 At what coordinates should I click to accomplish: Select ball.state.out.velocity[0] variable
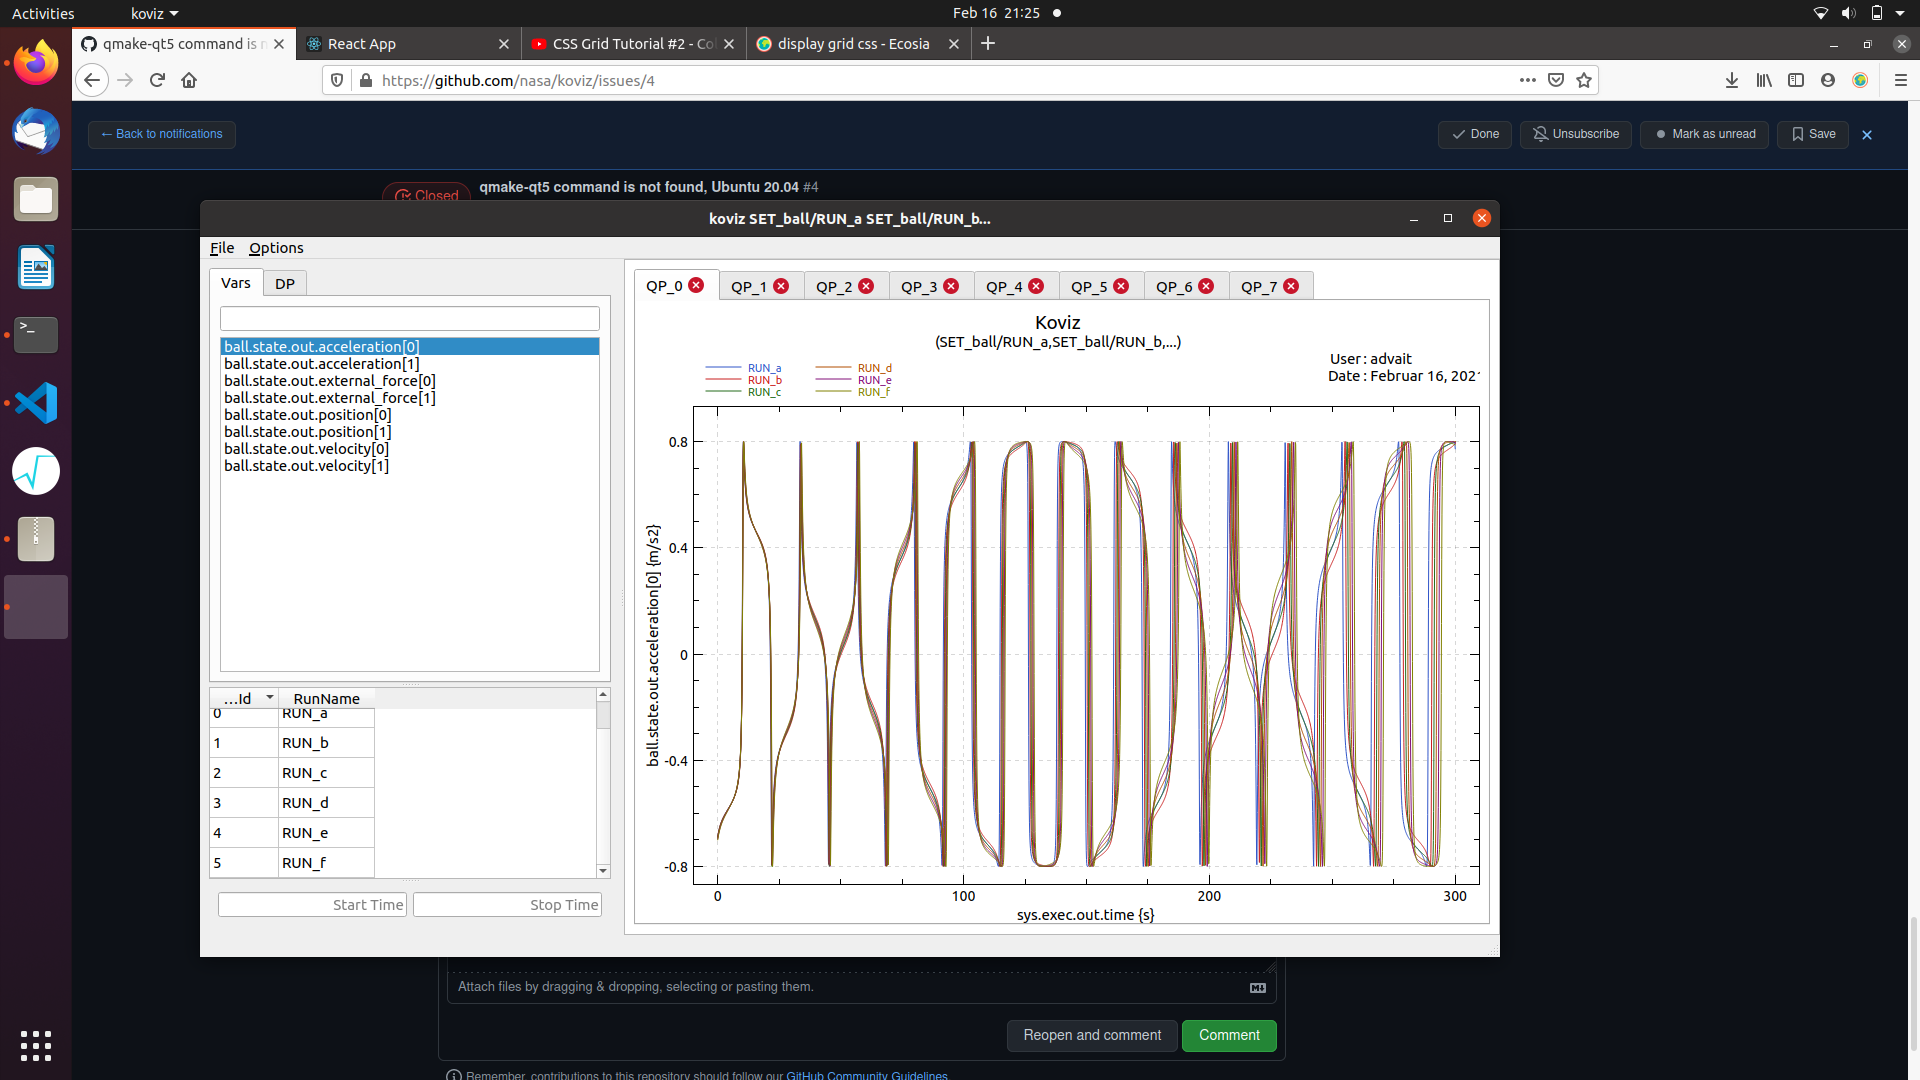pyautogui.click(x=306, y=449)
